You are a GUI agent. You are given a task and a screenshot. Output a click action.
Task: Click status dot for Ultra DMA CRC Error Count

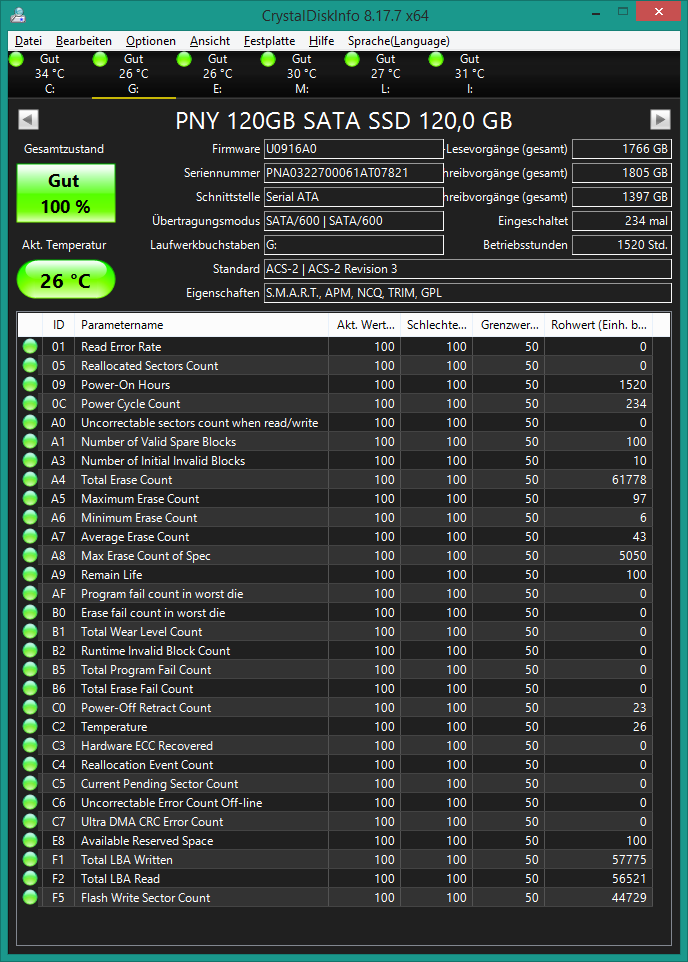point(29,822)
